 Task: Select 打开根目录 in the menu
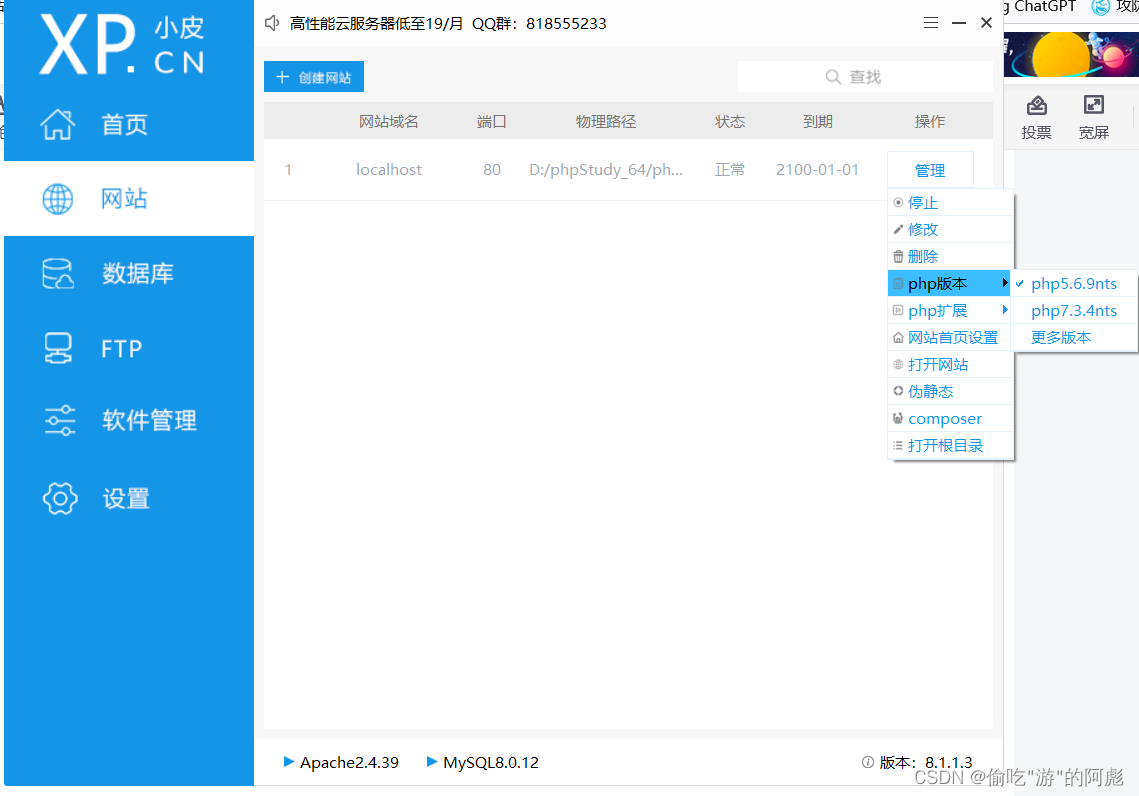(944, 445)
